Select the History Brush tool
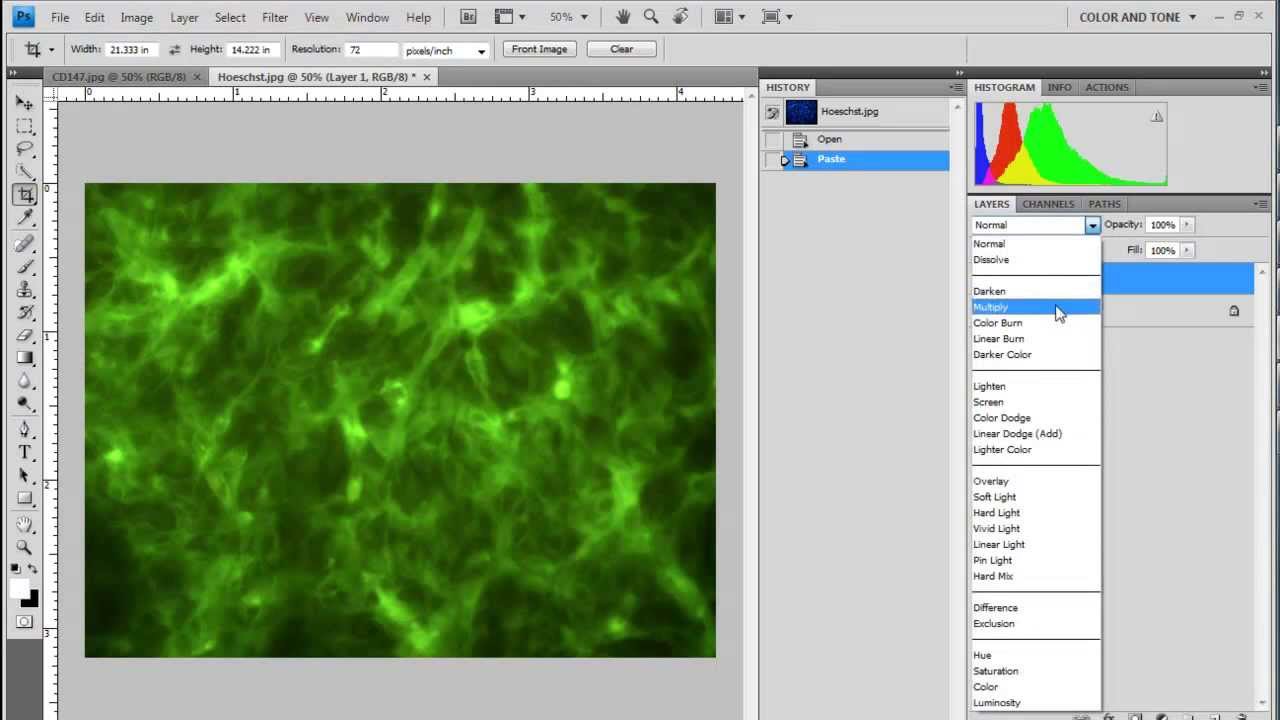 click(25, 313)
